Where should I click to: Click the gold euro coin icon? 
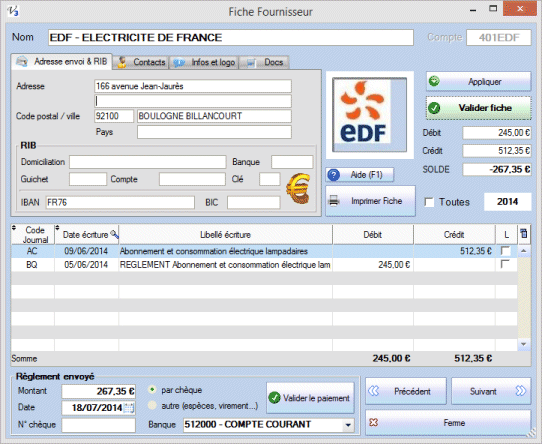298,188
